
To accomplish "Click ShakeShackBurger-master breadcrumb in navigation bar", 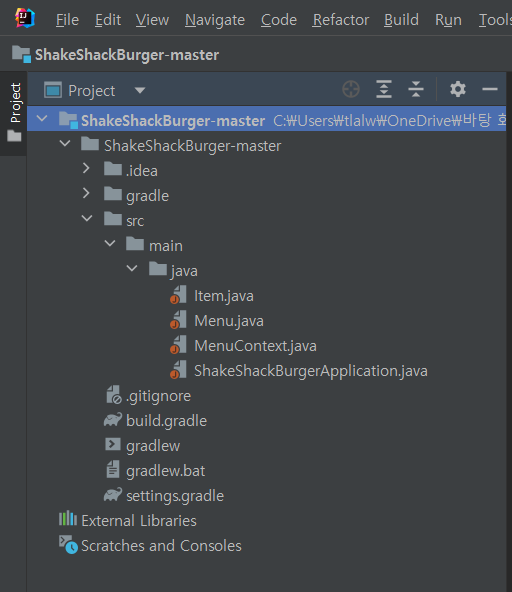I will (x=127, y=55).
